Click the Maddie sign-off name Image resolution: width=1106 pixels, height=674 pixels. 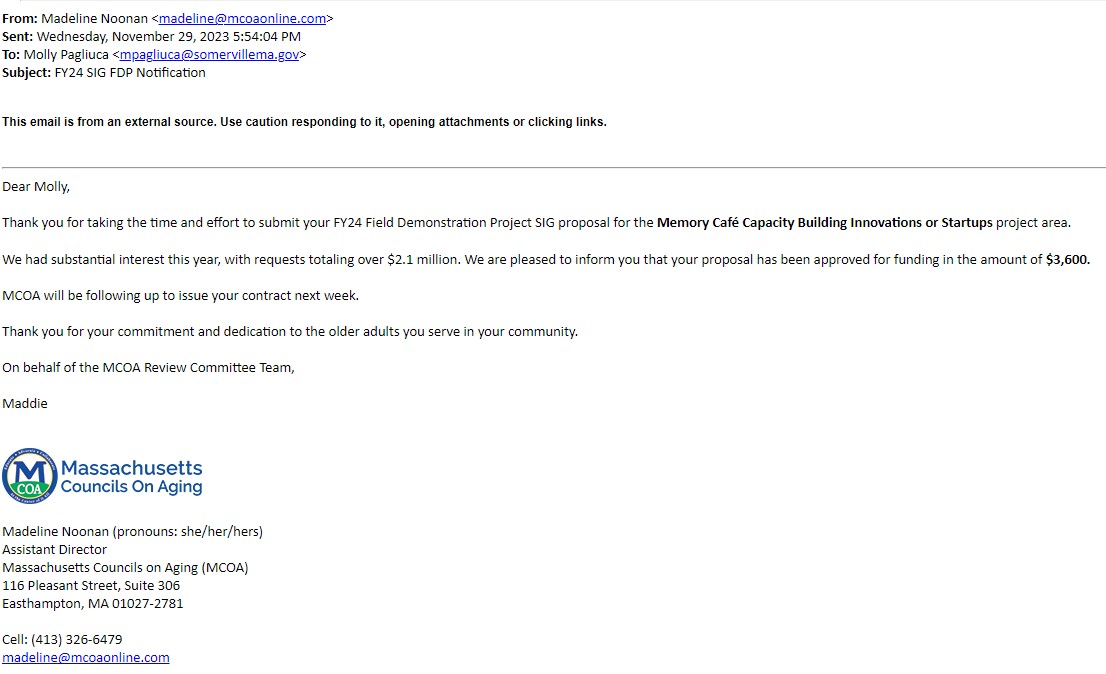(25, 404)
